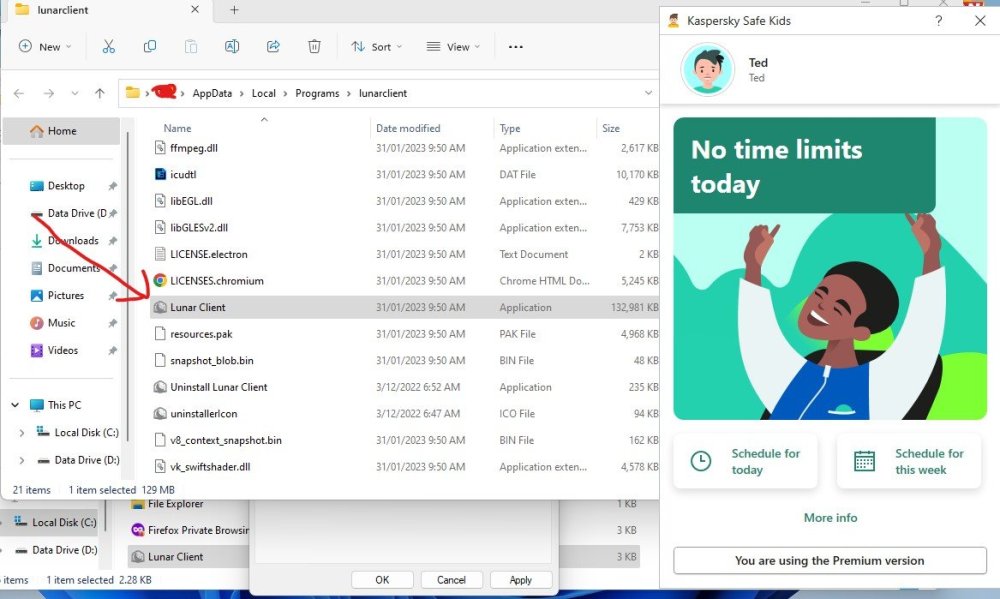This screenshot has width=1000, height=599.
Task: Click the Apply button in dialog
Action: [520, 580]
